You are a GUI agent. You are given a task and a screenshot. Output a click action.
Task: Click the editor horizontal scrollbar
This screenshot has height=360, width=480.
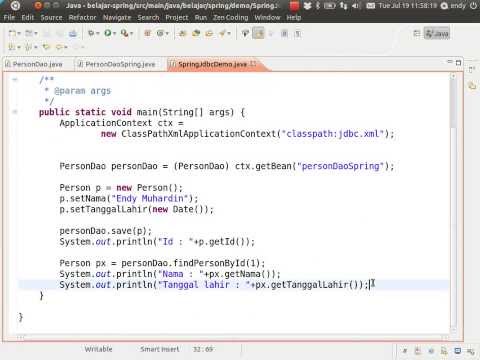tap(233, 337)
